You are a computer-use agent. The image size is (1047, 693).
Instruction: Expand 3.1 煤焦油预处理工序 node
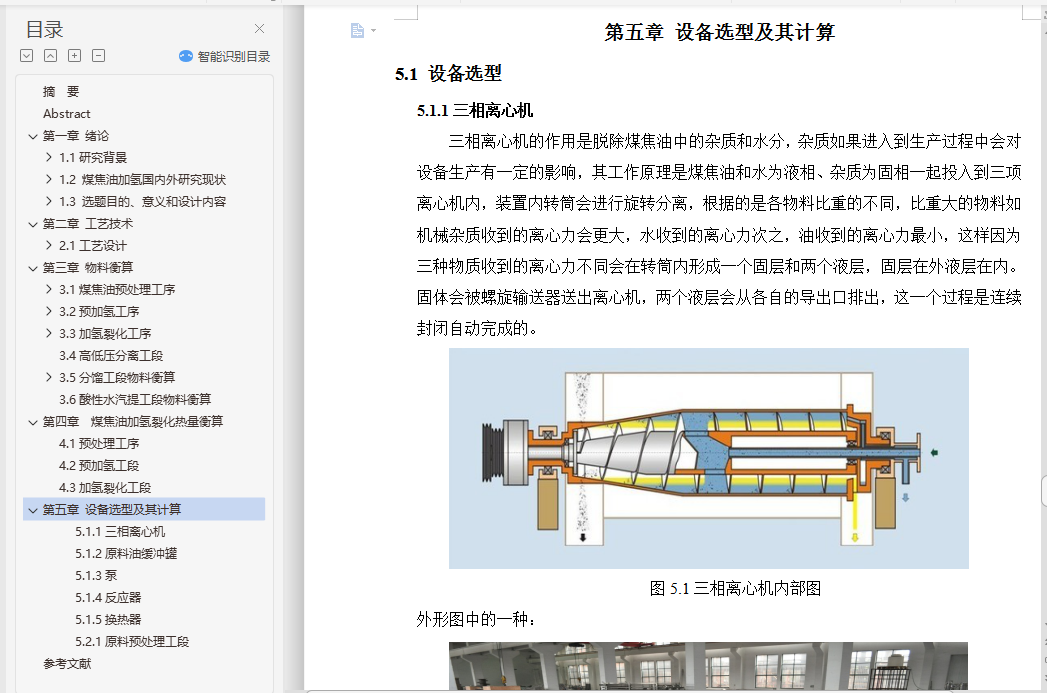(x=49, y=290)
